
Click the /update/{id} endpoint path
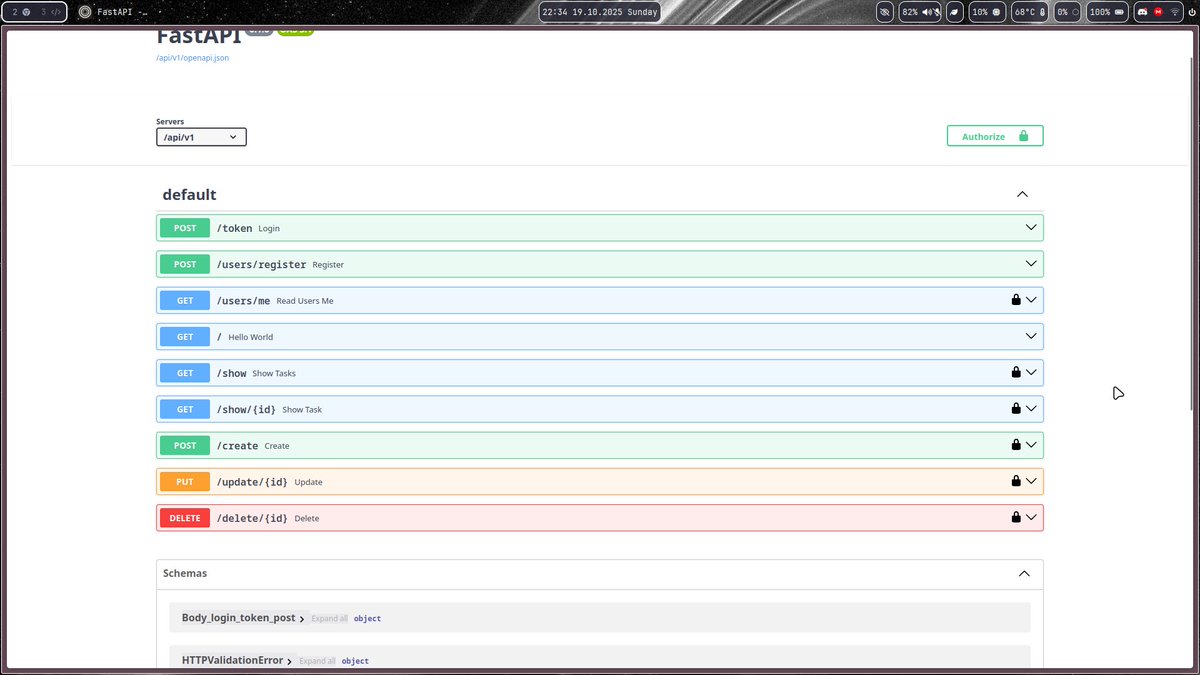(x=252, y=482)
